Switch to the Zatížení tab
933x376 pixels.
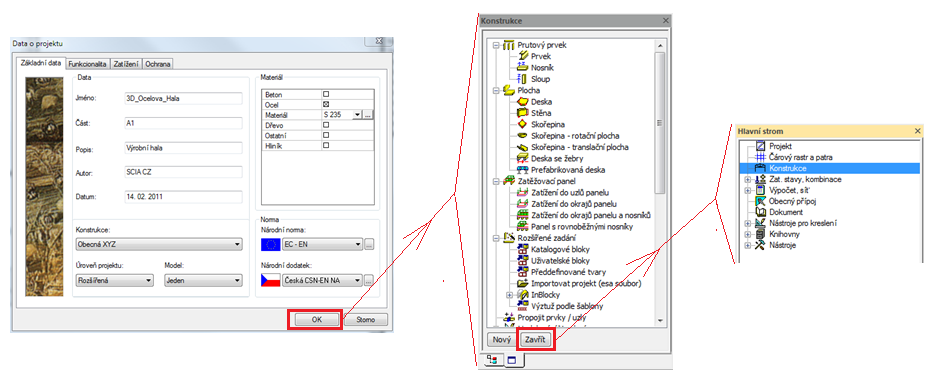click(126, 64)
